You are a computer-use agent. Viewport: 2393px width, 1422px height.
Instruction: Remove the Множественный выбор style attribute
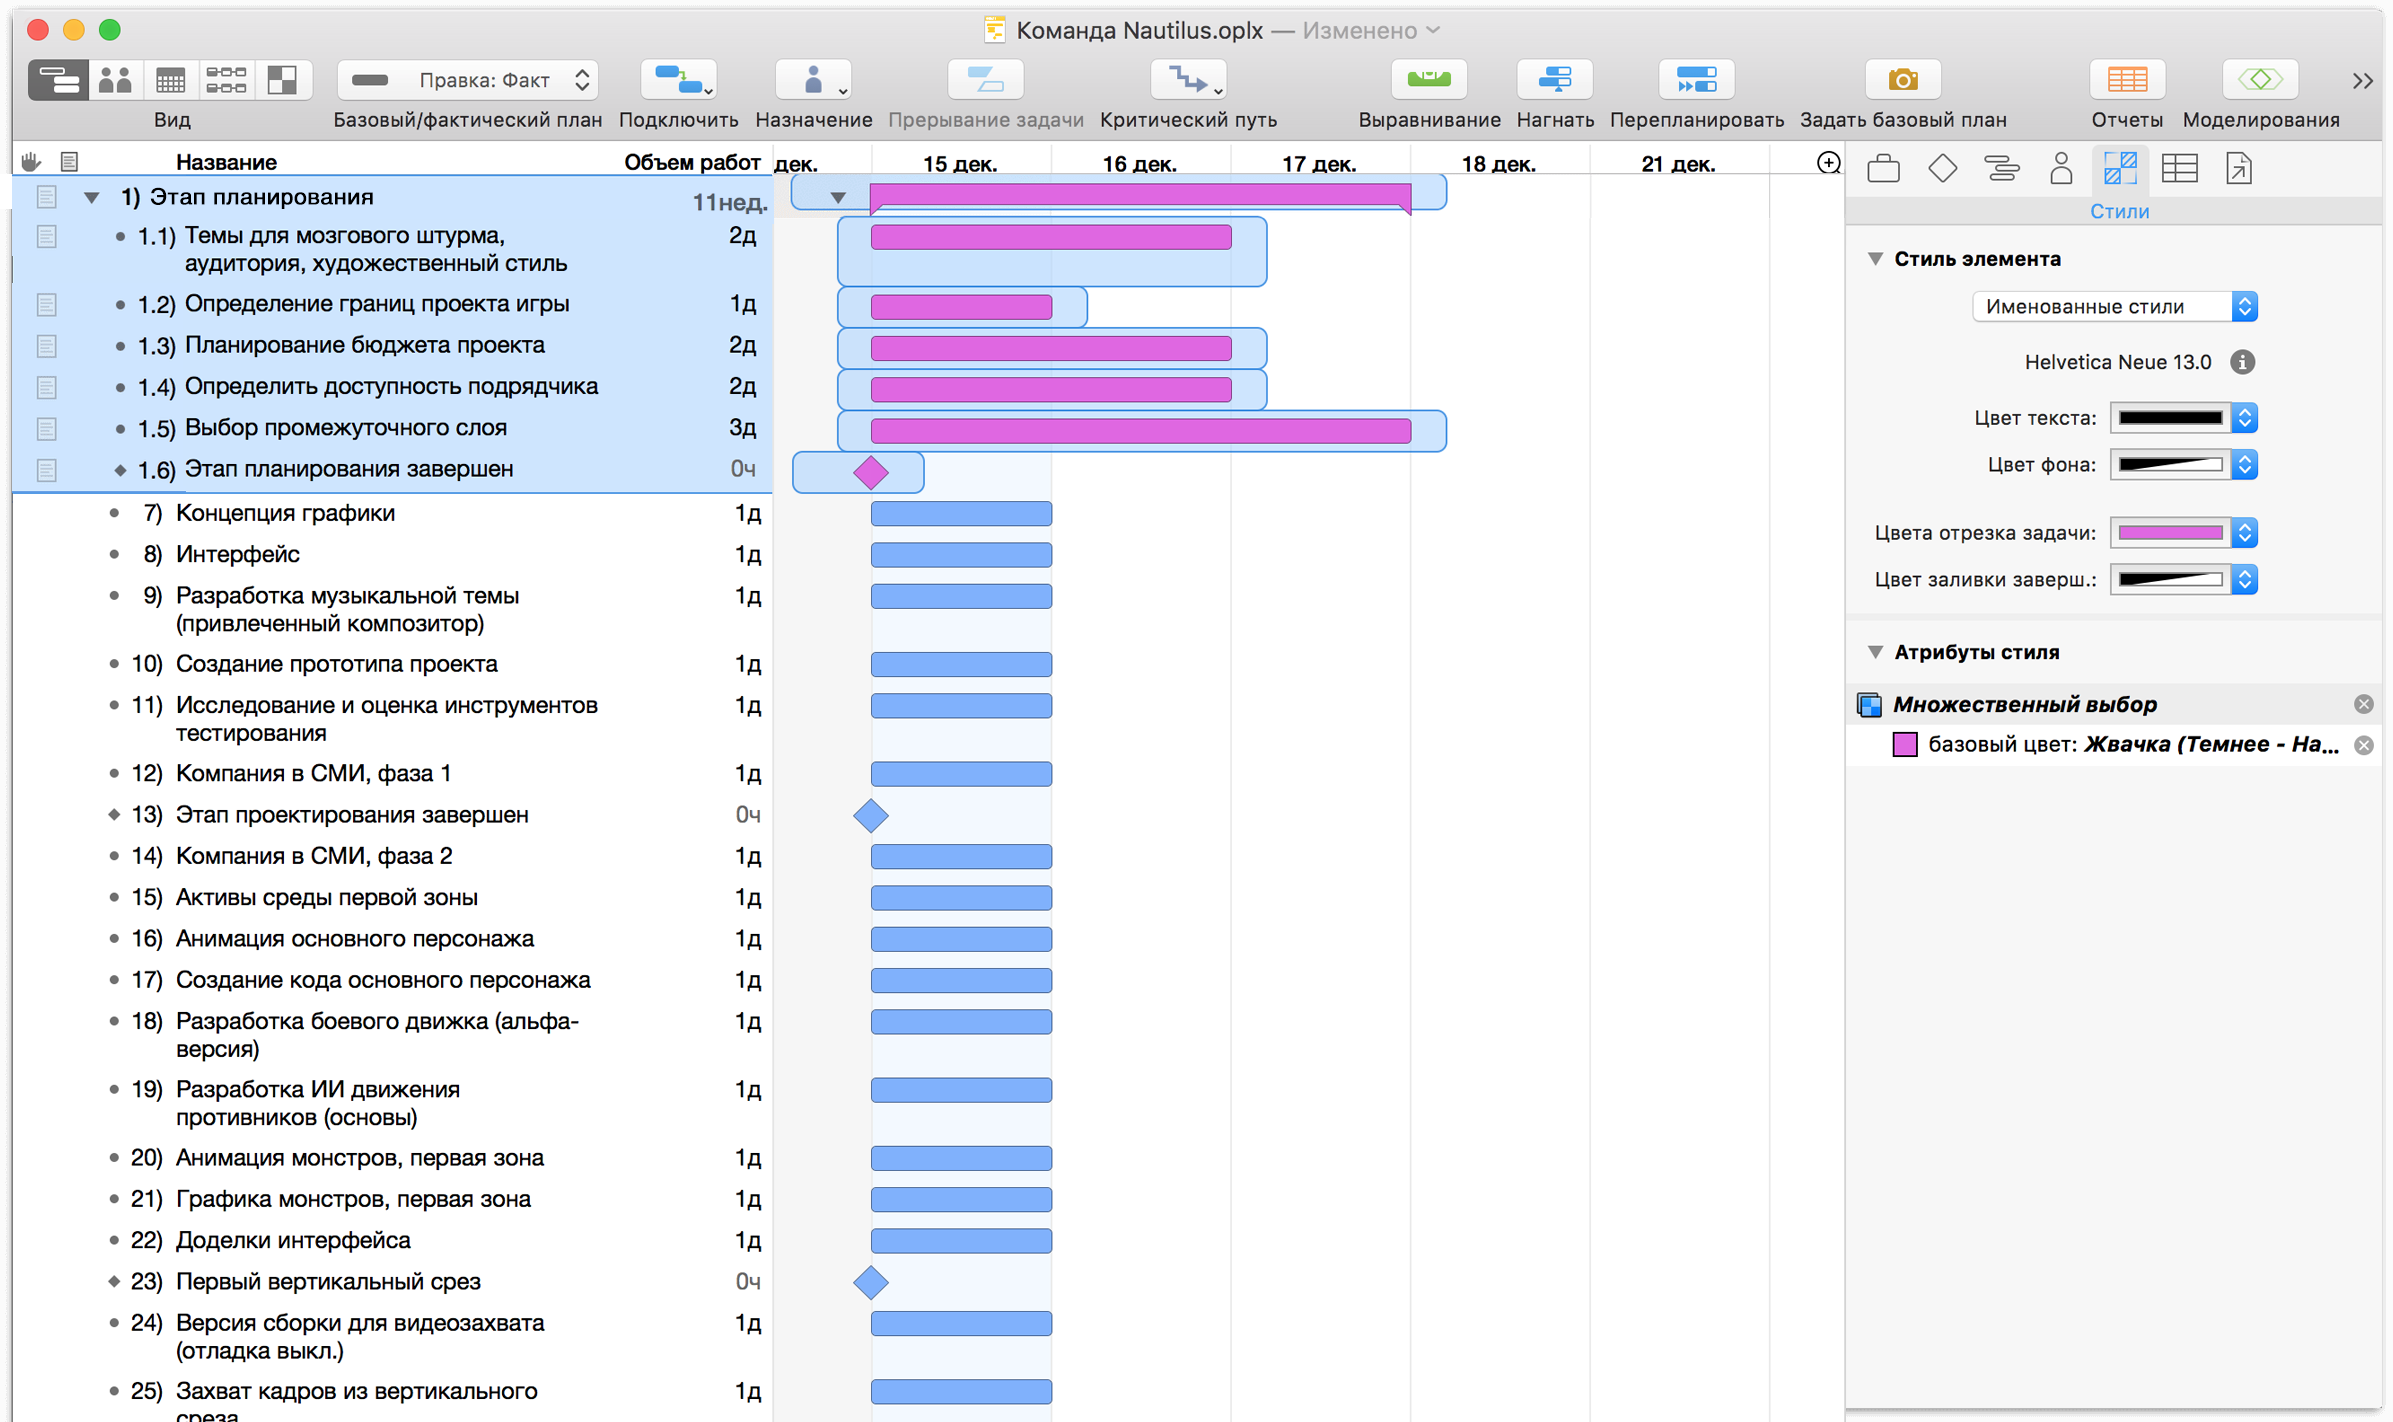coord(2362,704)
